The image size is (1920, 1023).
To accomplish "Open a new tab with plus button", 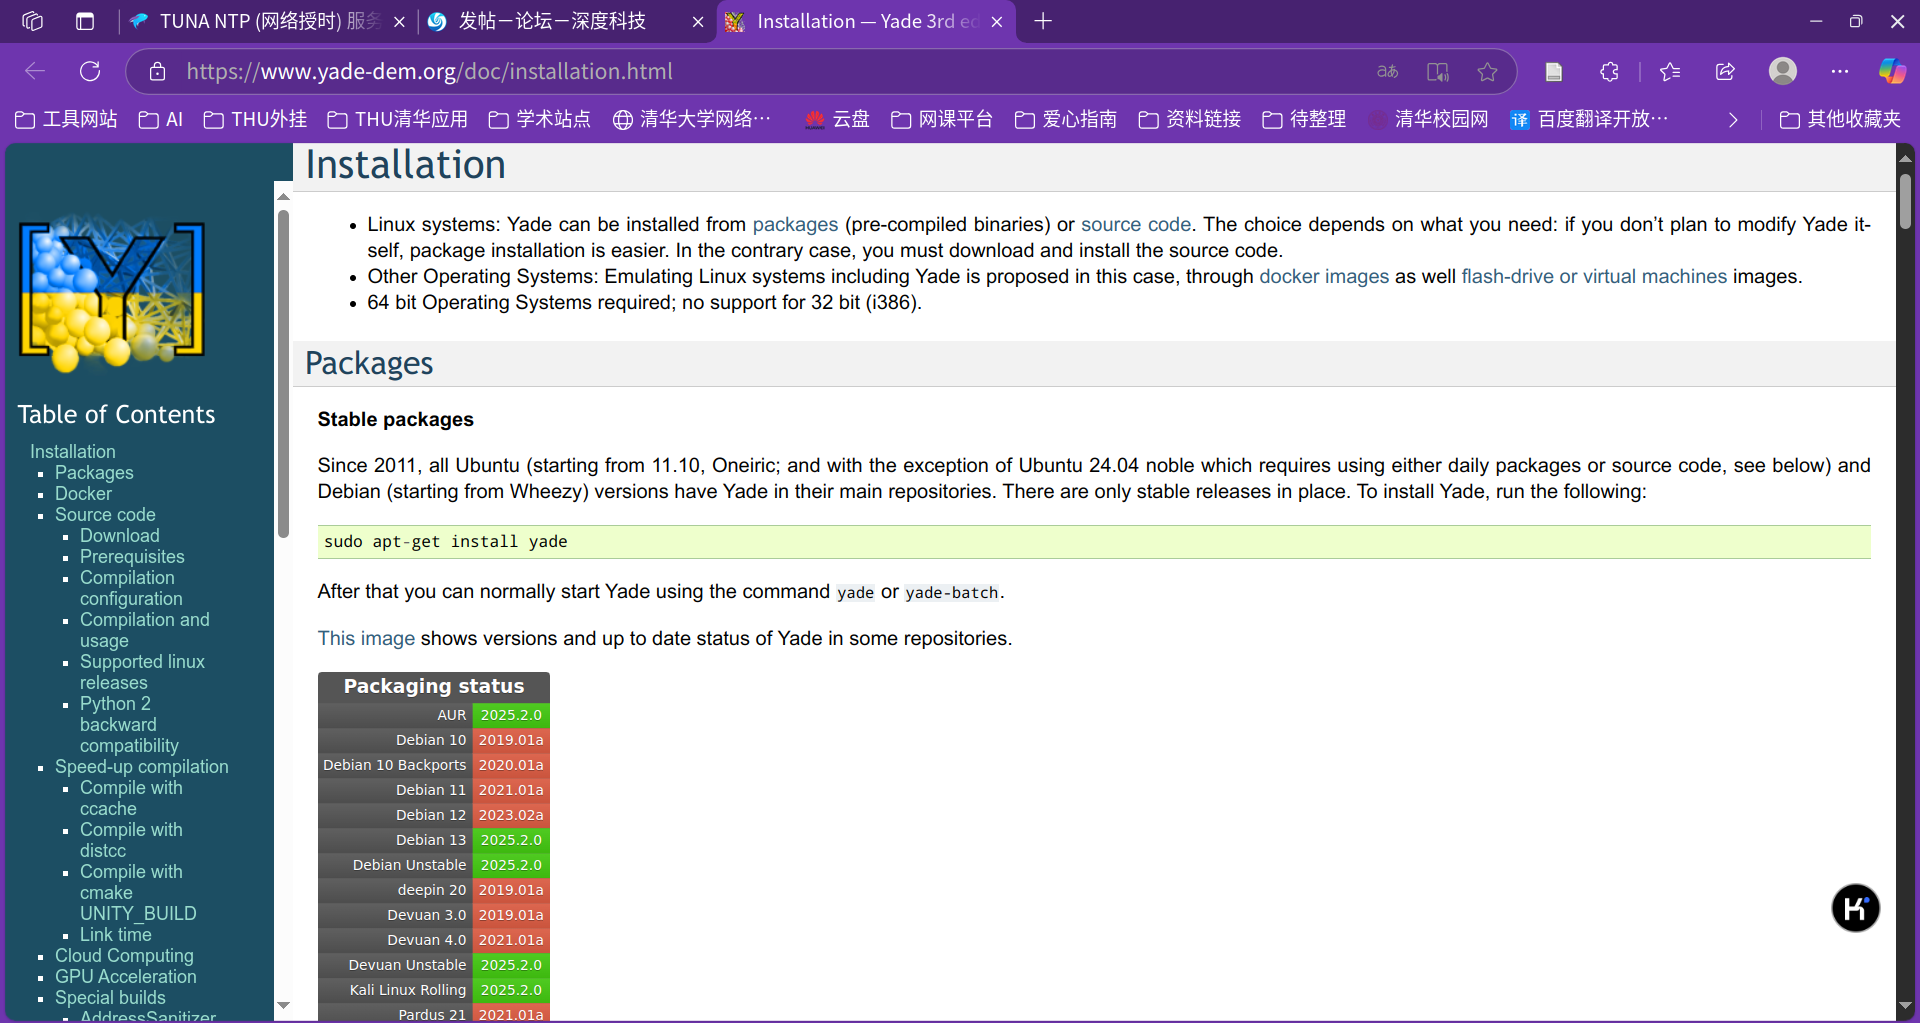I will pos(1043,21).
